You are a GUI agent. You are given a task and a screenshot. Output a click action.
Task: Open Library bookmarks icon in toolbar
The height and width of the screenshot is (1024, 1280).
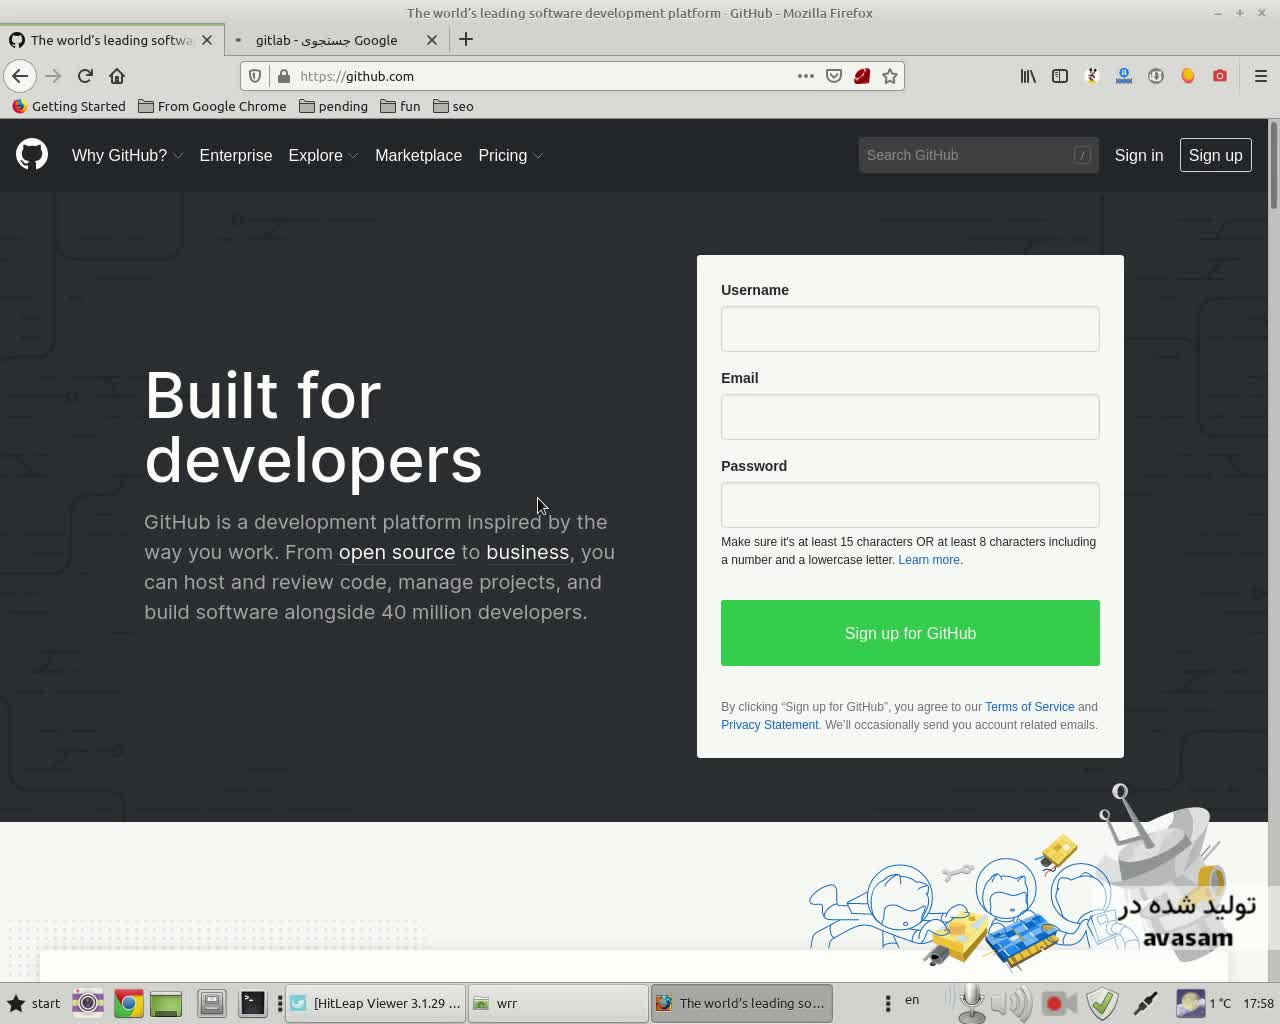click(1028, 76)
